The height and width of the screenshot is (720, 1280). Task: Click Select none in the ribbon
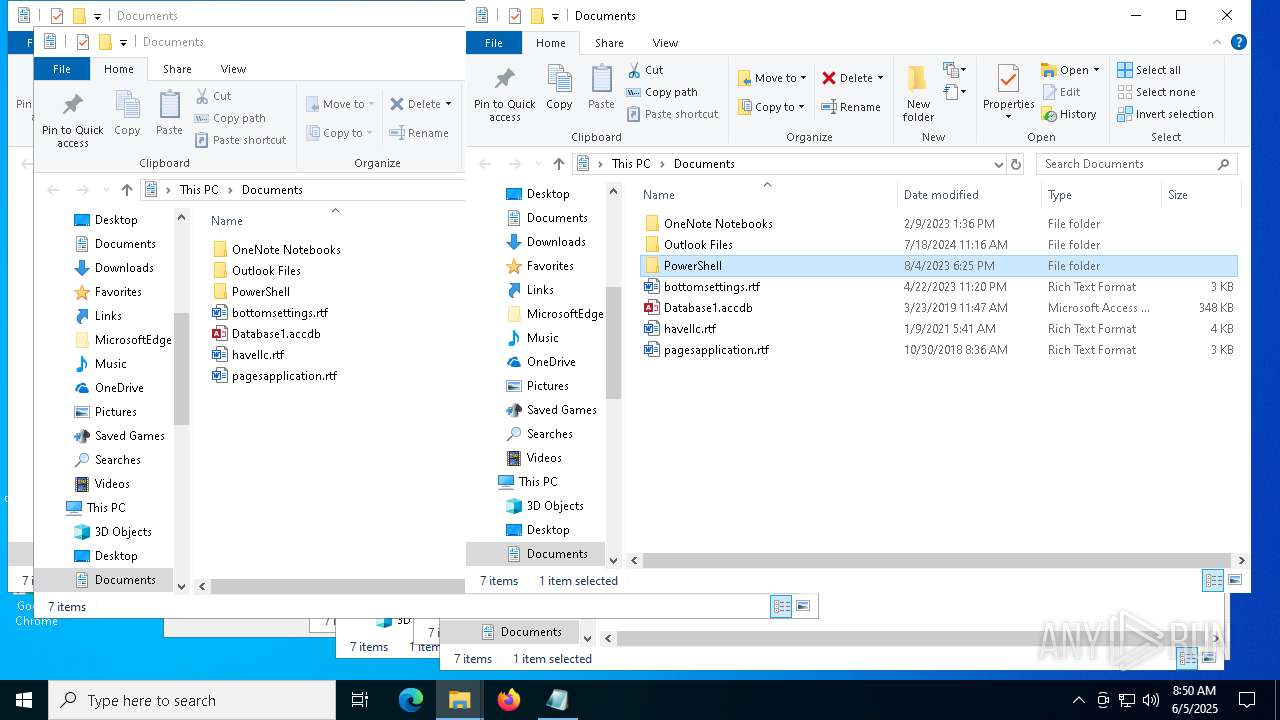1156,92
